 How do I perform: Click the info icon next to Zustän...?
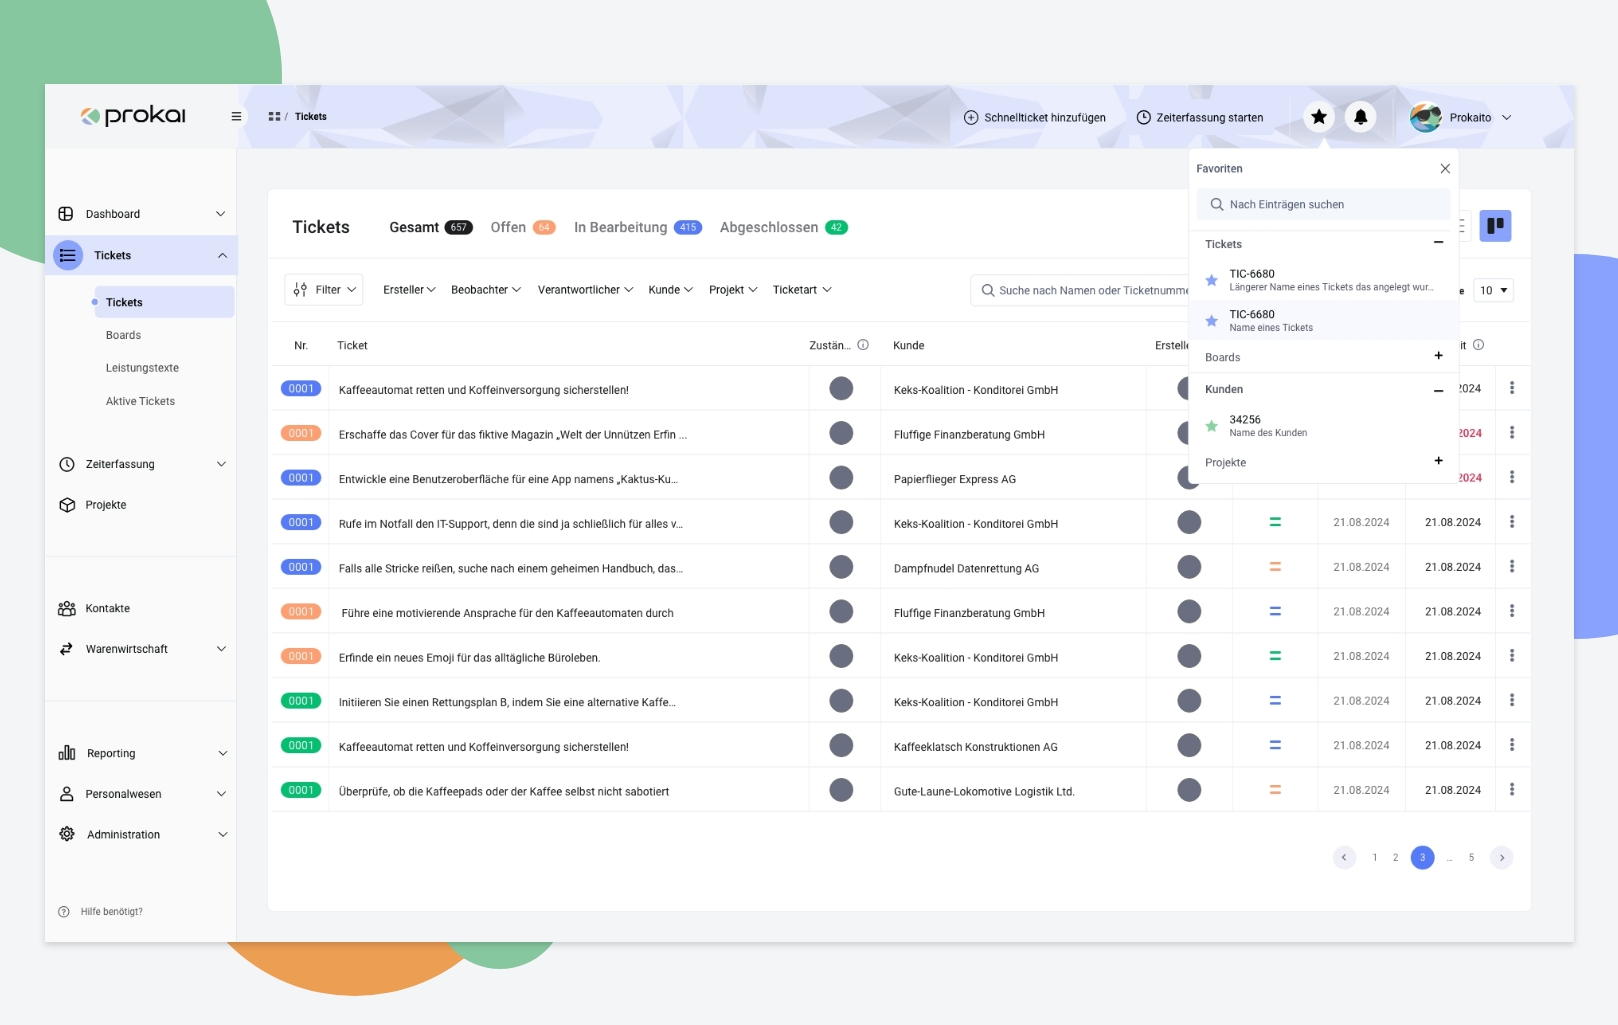pos(863,345)
